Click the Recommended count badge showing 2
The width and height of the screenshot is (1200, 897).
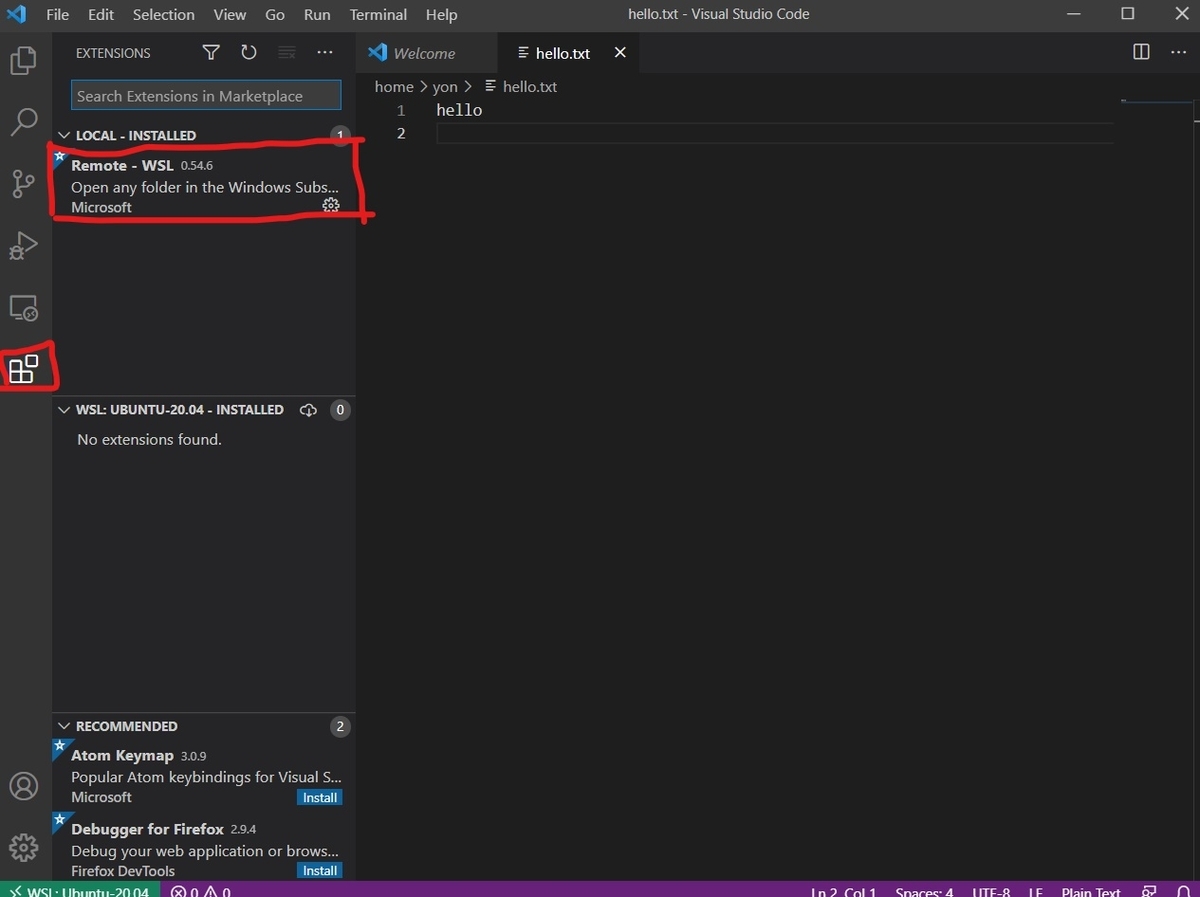click(x=340, y=727)
